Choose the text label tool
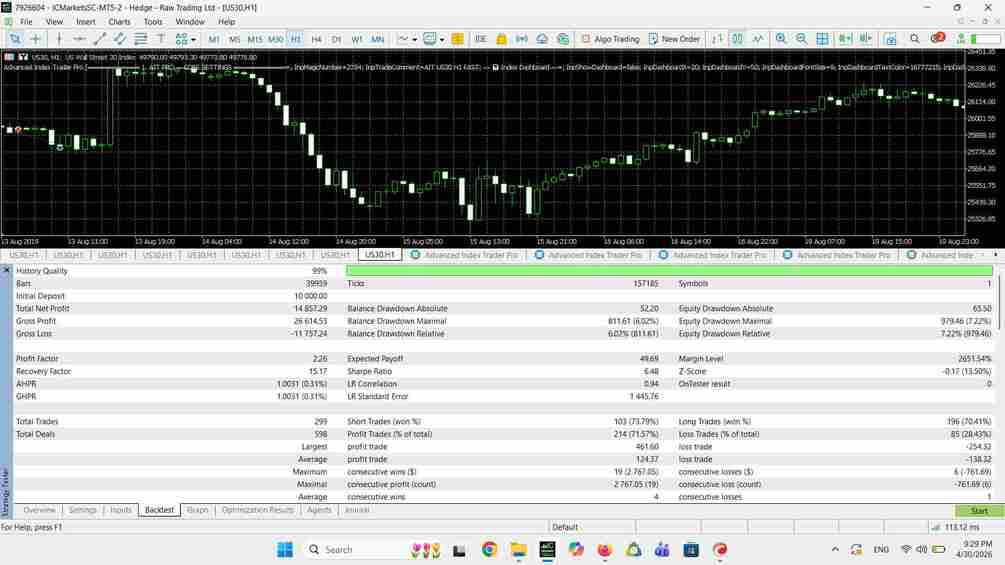Viewport: 1005px width, 565px height. click(x=161, y=39)
